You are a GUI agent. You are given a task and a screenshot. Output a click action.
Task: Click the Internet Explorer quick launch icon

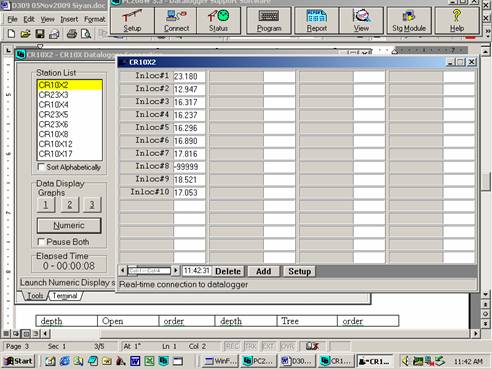coord(65,361)
